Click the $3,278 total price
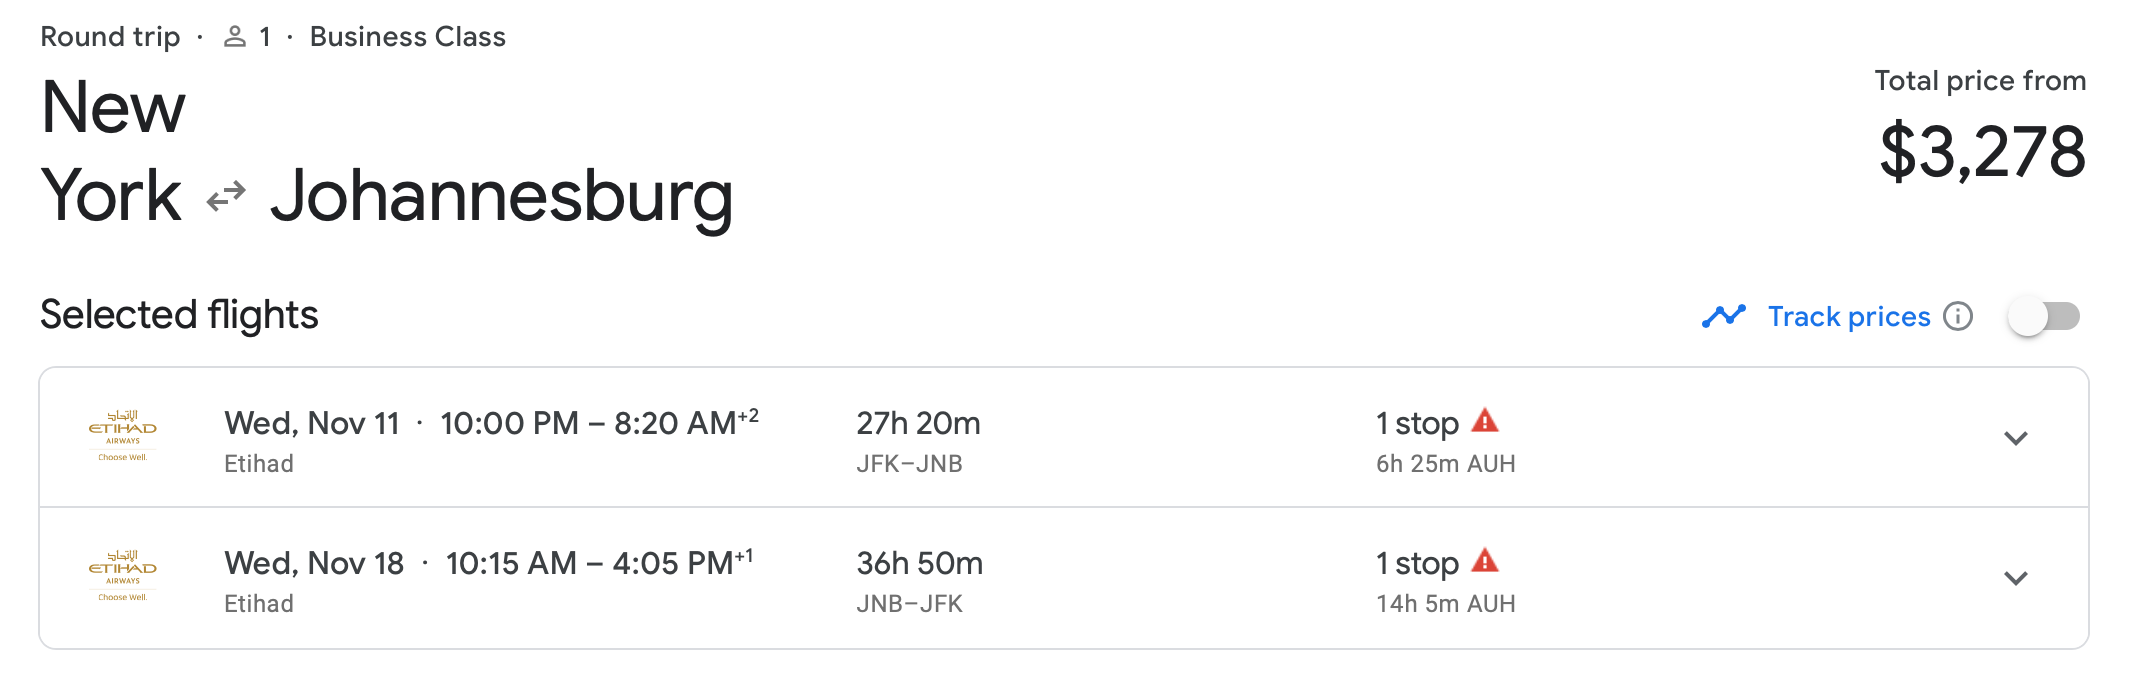This screenshot has height=676, width=2140. 1981,152
